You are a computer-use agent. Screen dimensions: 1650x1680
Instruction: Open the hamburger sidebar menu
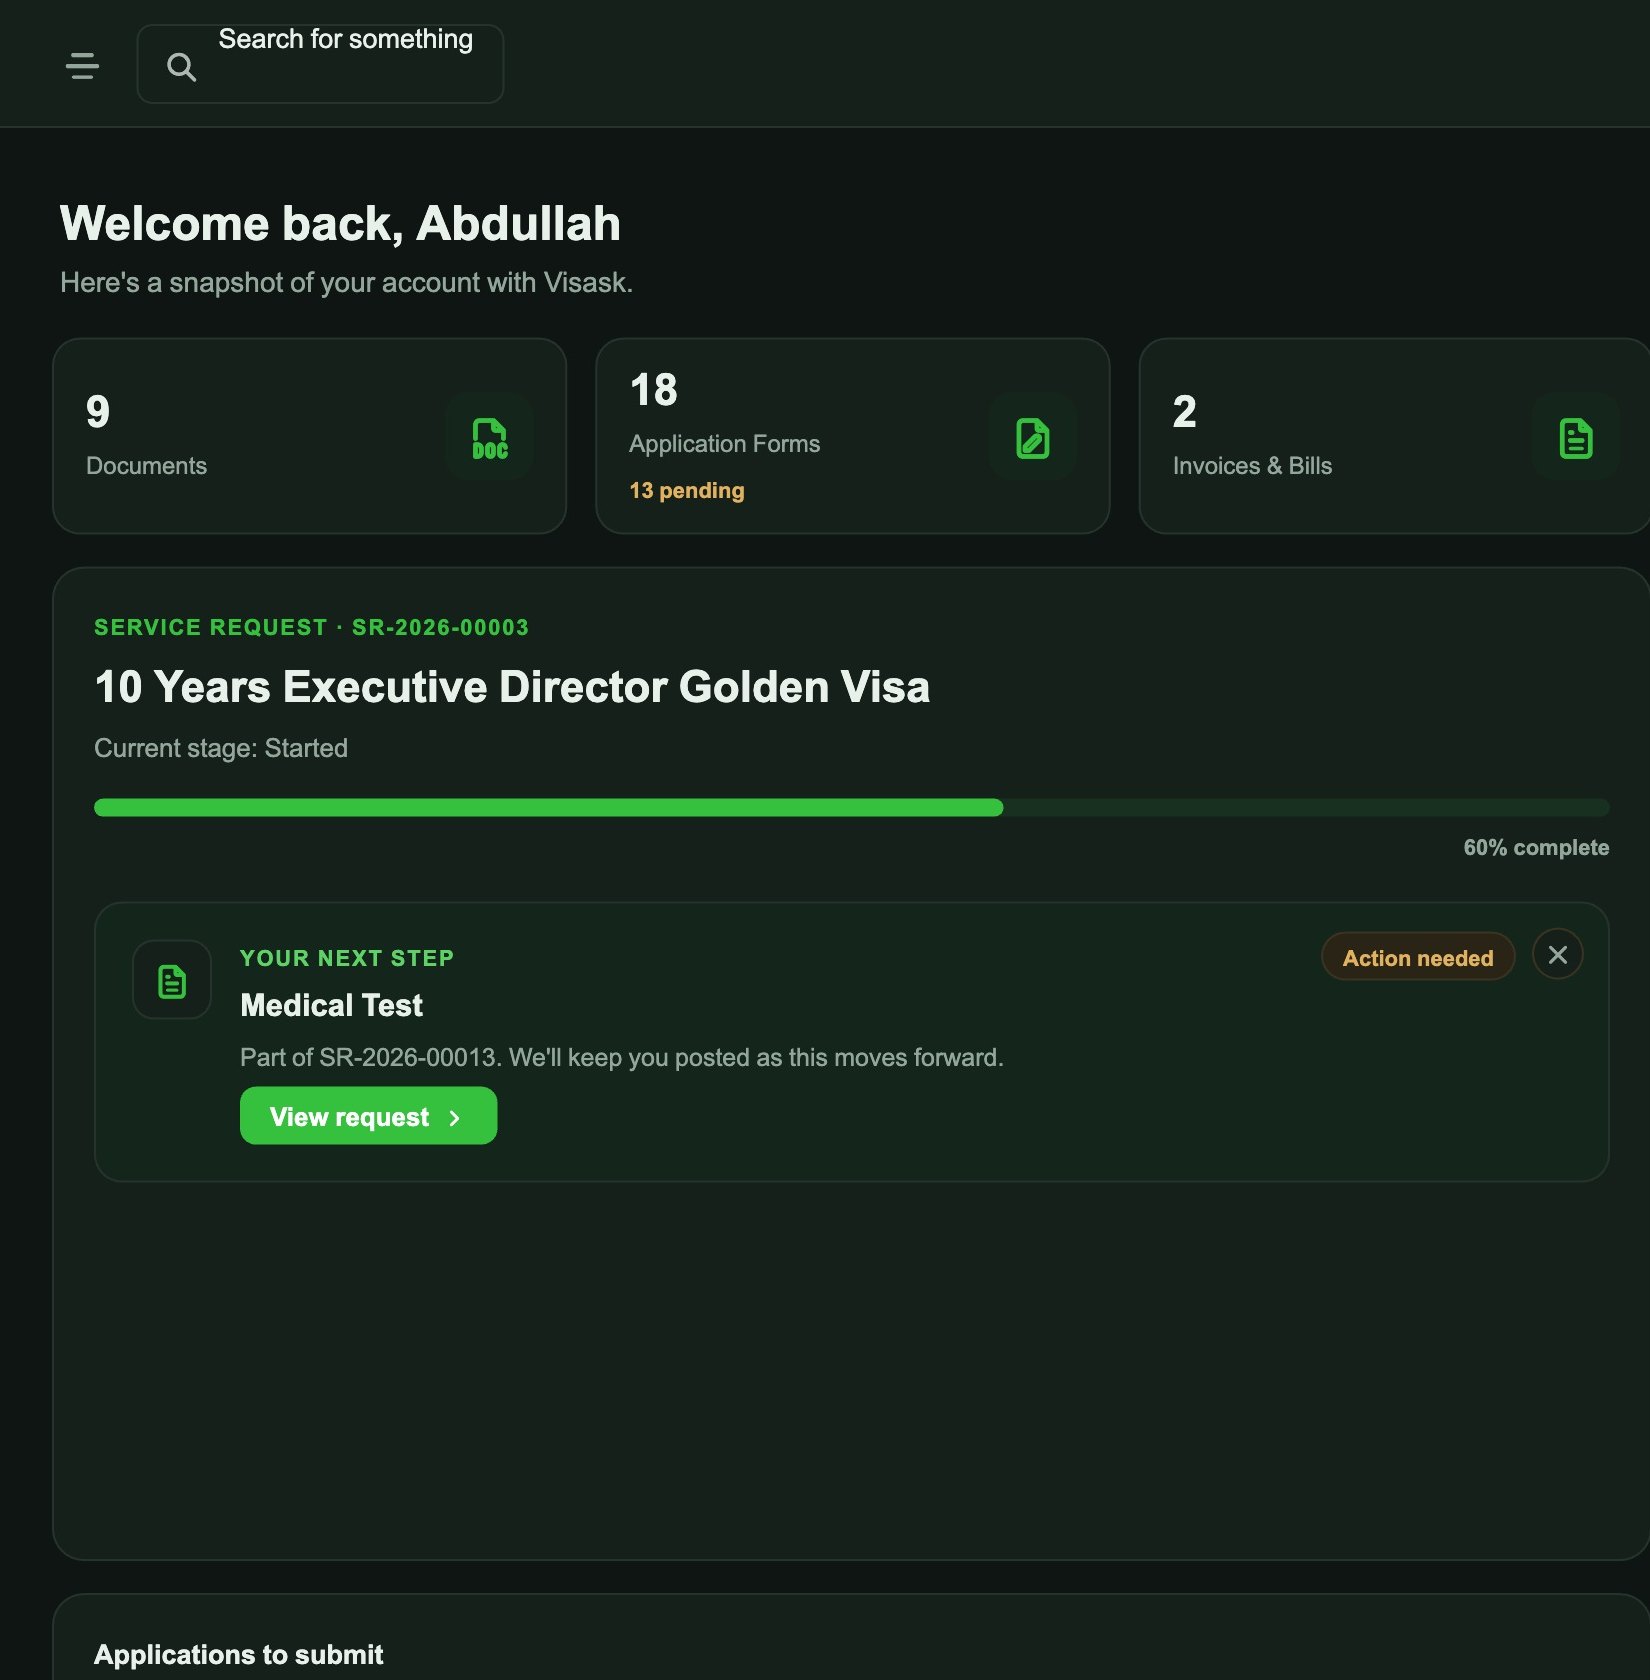82,66
